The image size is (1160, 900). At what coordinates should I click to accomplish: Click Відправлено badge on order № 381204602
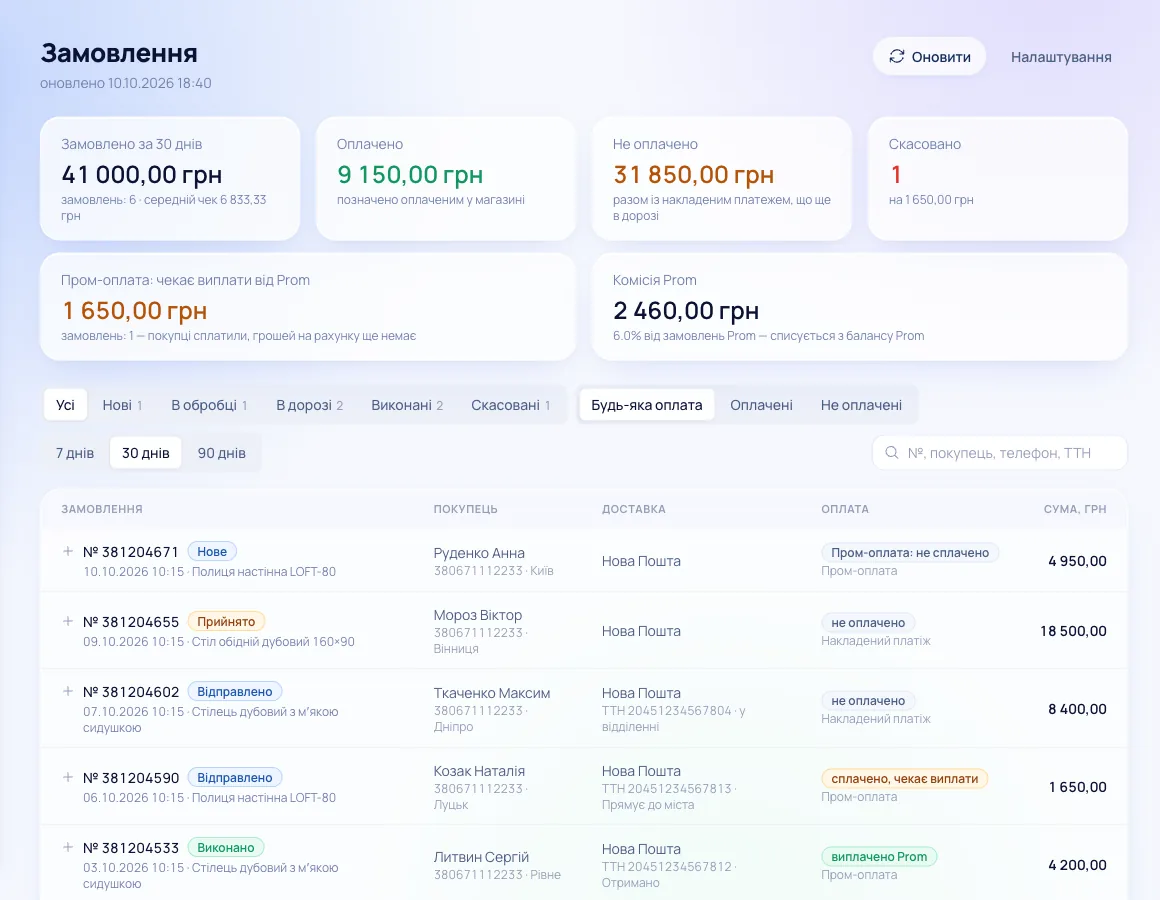click(x=235, y=691)
